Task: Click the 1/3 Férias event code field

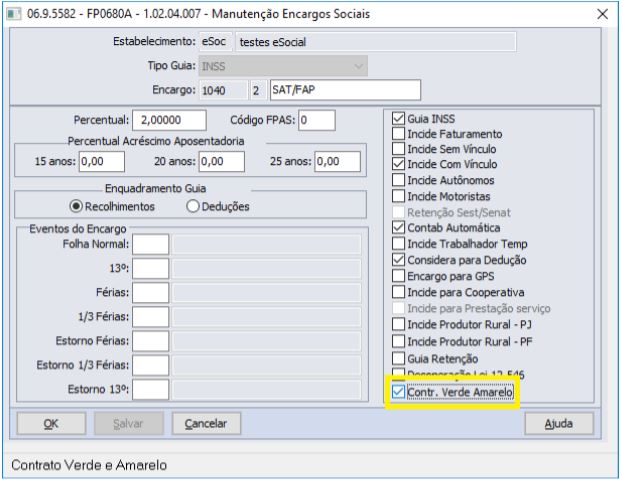Action: click(151, 317)
